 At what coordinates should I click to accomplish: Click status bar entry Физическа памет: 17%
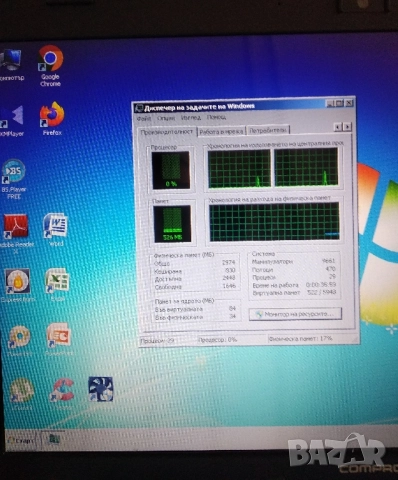pyautogui.click(x=300, y=338)
